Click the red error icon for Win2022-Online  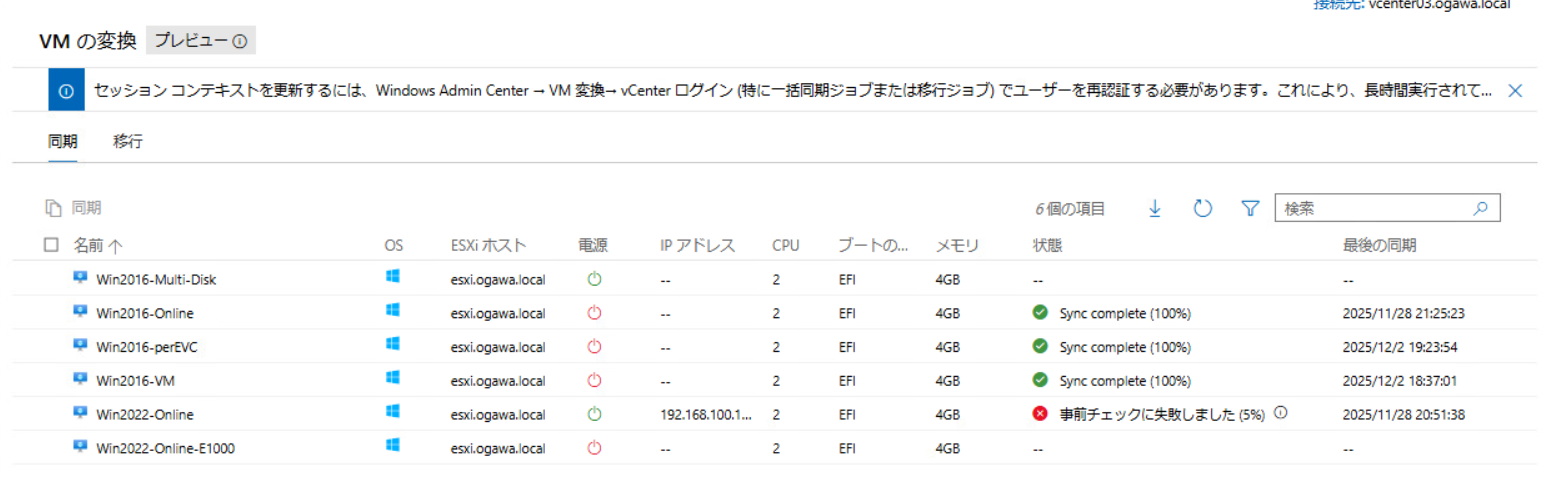(1039, 414)
